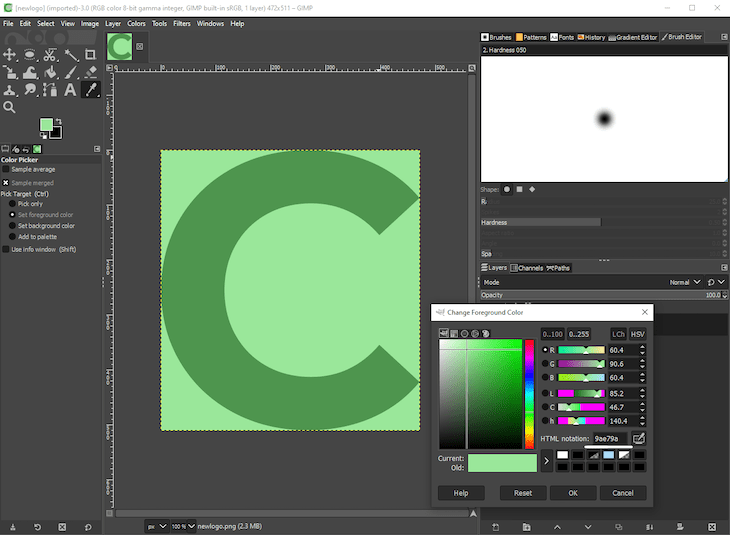730x535 pixels.
Task: Toggle the Use info window checkbox
Action: 6,250
